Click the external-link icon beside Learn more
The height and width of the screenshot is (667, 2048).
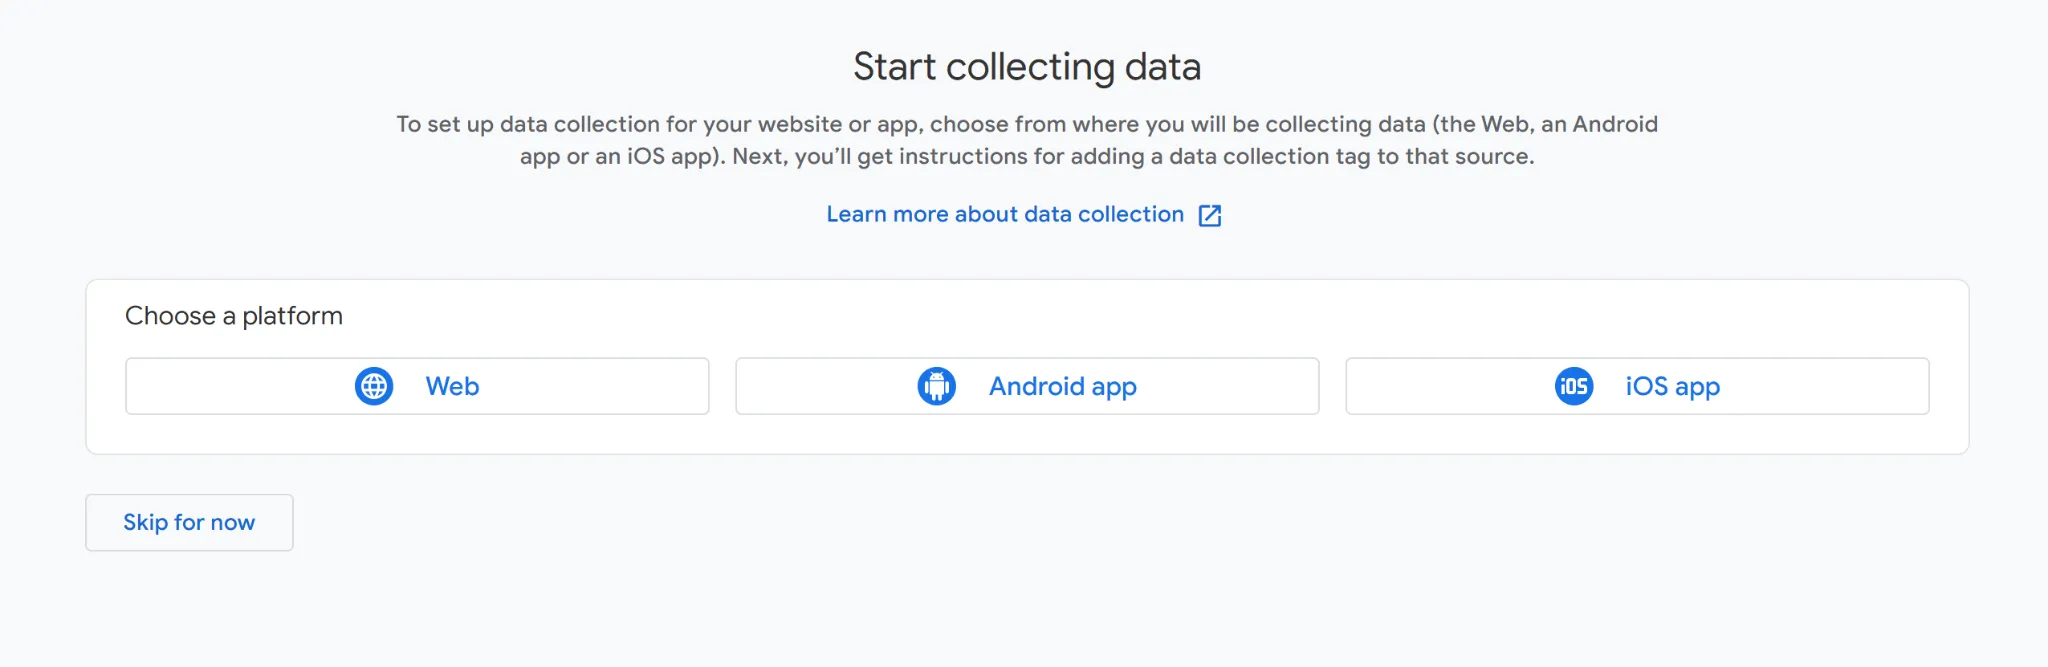[1210, 215]
